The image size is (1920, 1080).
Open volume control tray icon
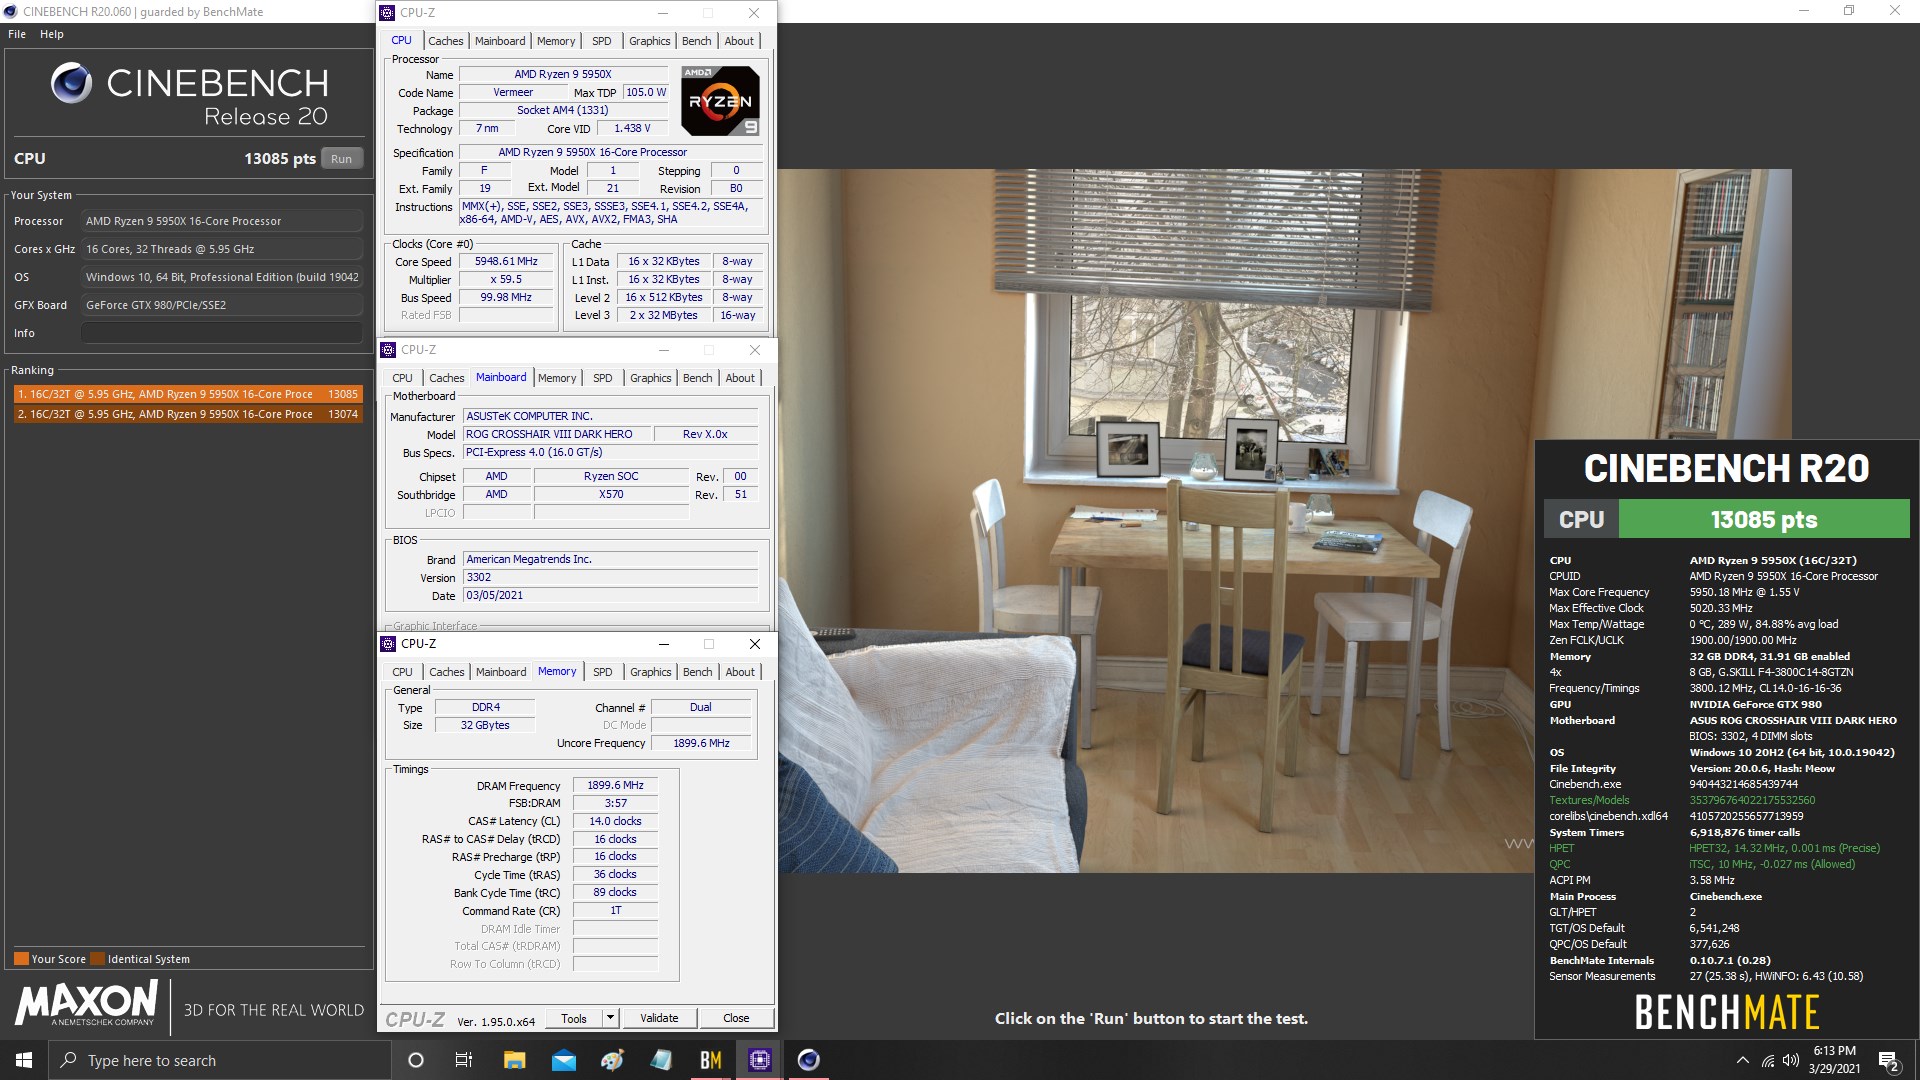click(x=1791, y=1060)
